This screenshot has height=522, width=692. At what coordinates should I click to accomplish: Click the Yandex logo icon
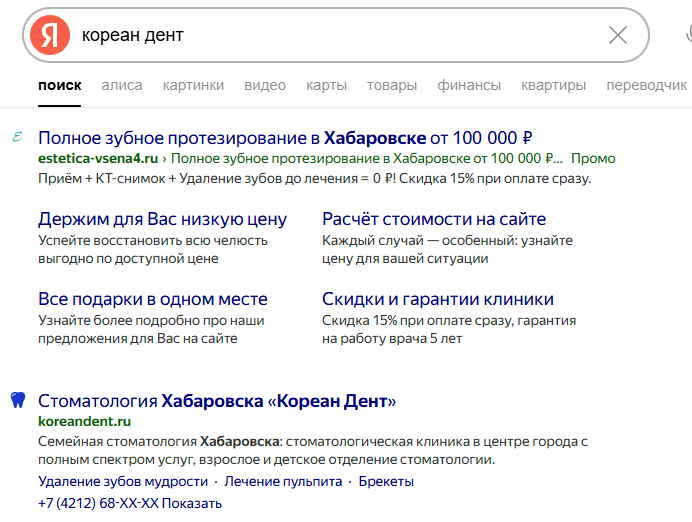click(49, 36)
